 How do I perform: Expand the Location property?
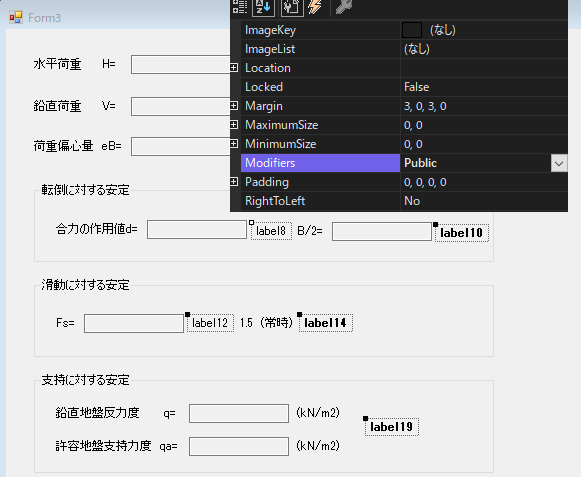pyautogui.click(x=234, y=68)
